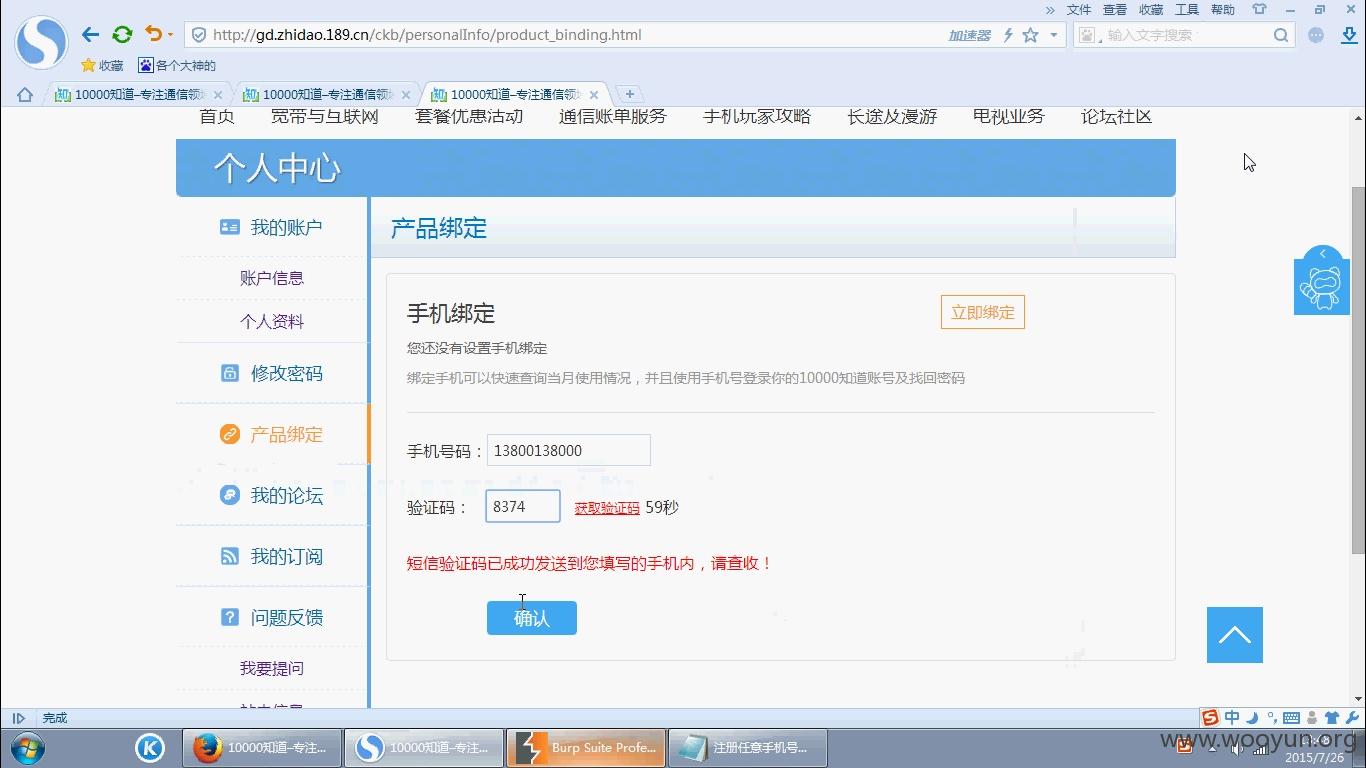This screenshot has height=768, width=1366.
Task: Expand the address bar dropdown arrow
Action: [x=1053, y=35]
